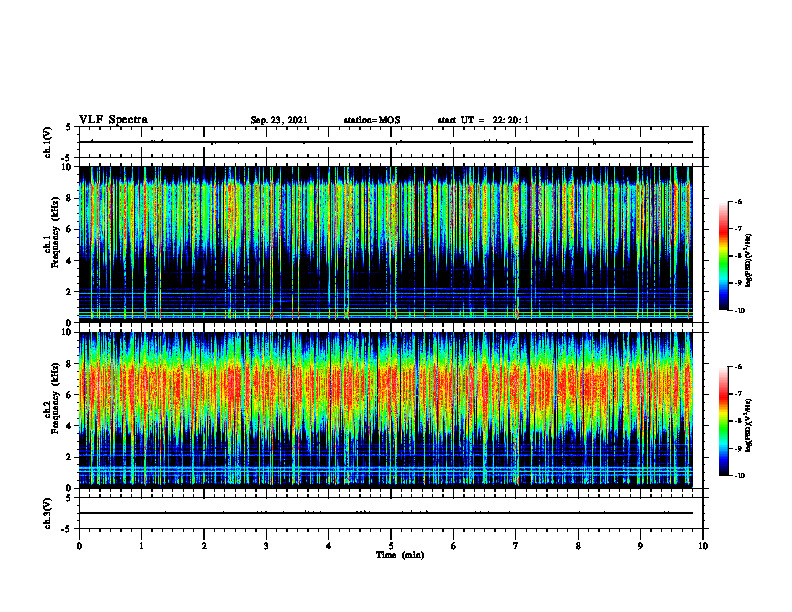Screen dimensions: 792x612
Task: Click time axis tick label "7"
Action: tap(516, 546)
